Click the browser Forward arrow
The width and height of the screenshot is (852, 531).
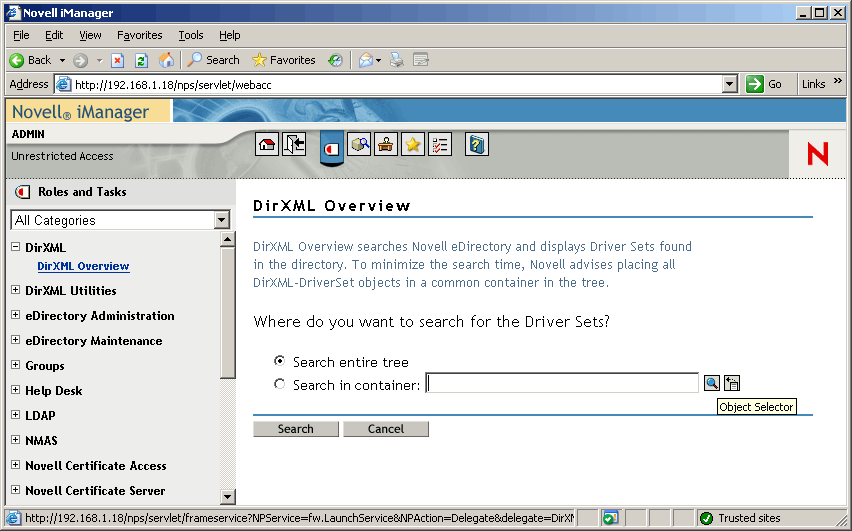point(80,60)
